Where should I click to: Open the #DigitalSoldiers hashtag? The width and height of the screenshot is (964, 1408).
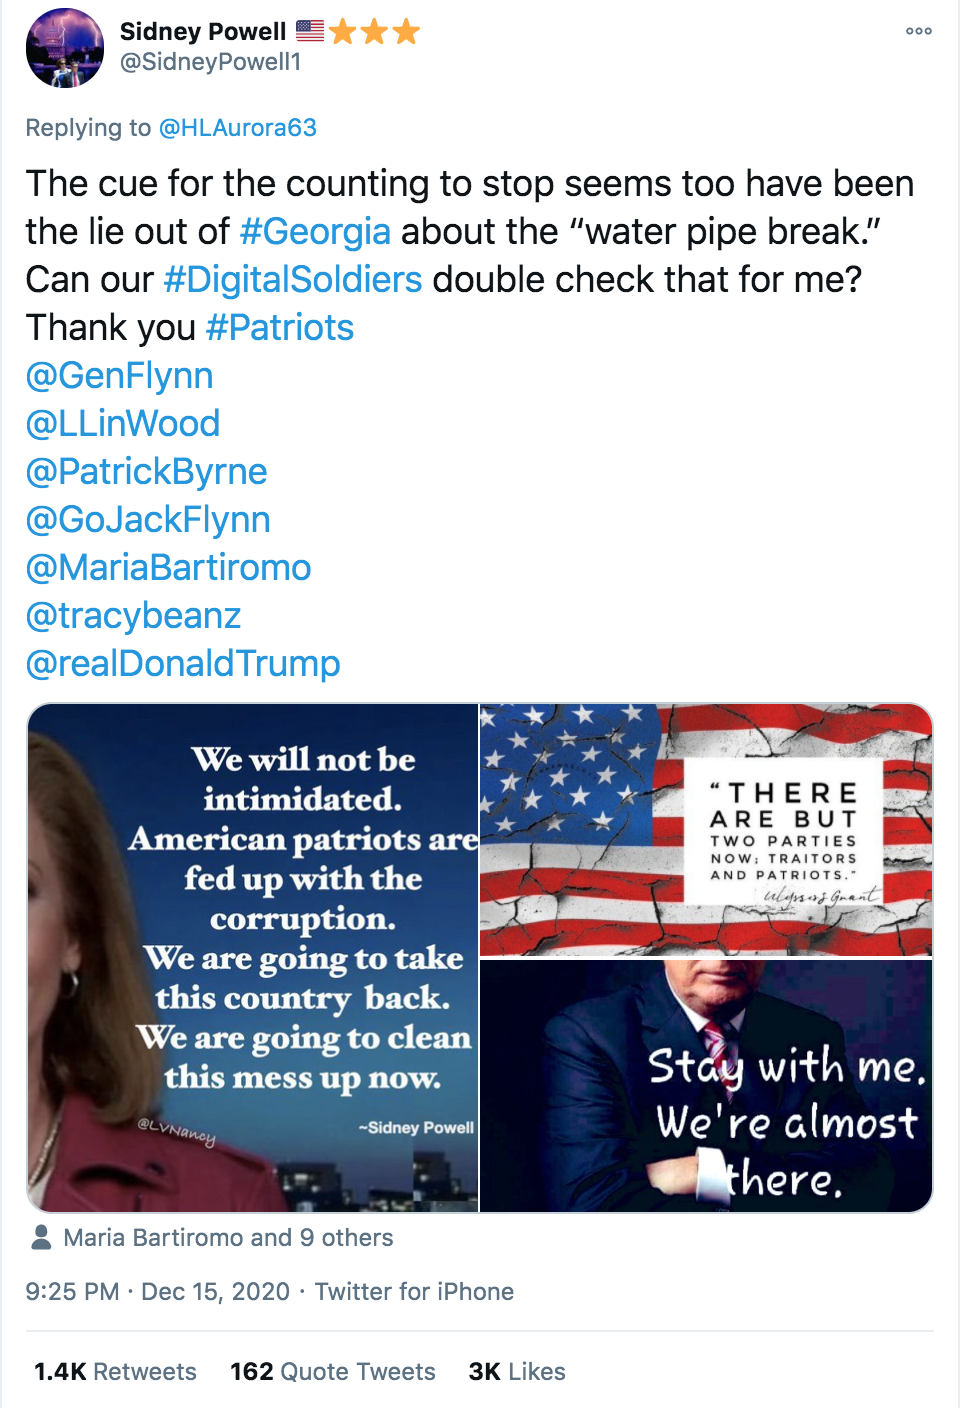pos(292,280)
